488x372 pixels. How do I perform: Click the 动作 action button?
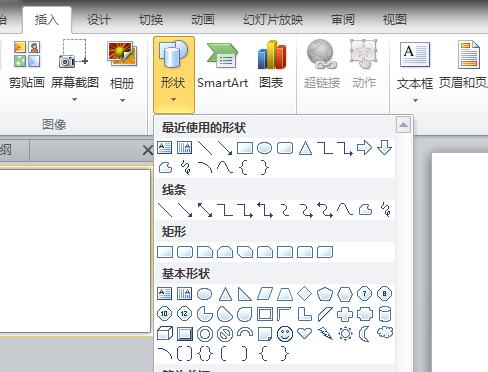364,65
